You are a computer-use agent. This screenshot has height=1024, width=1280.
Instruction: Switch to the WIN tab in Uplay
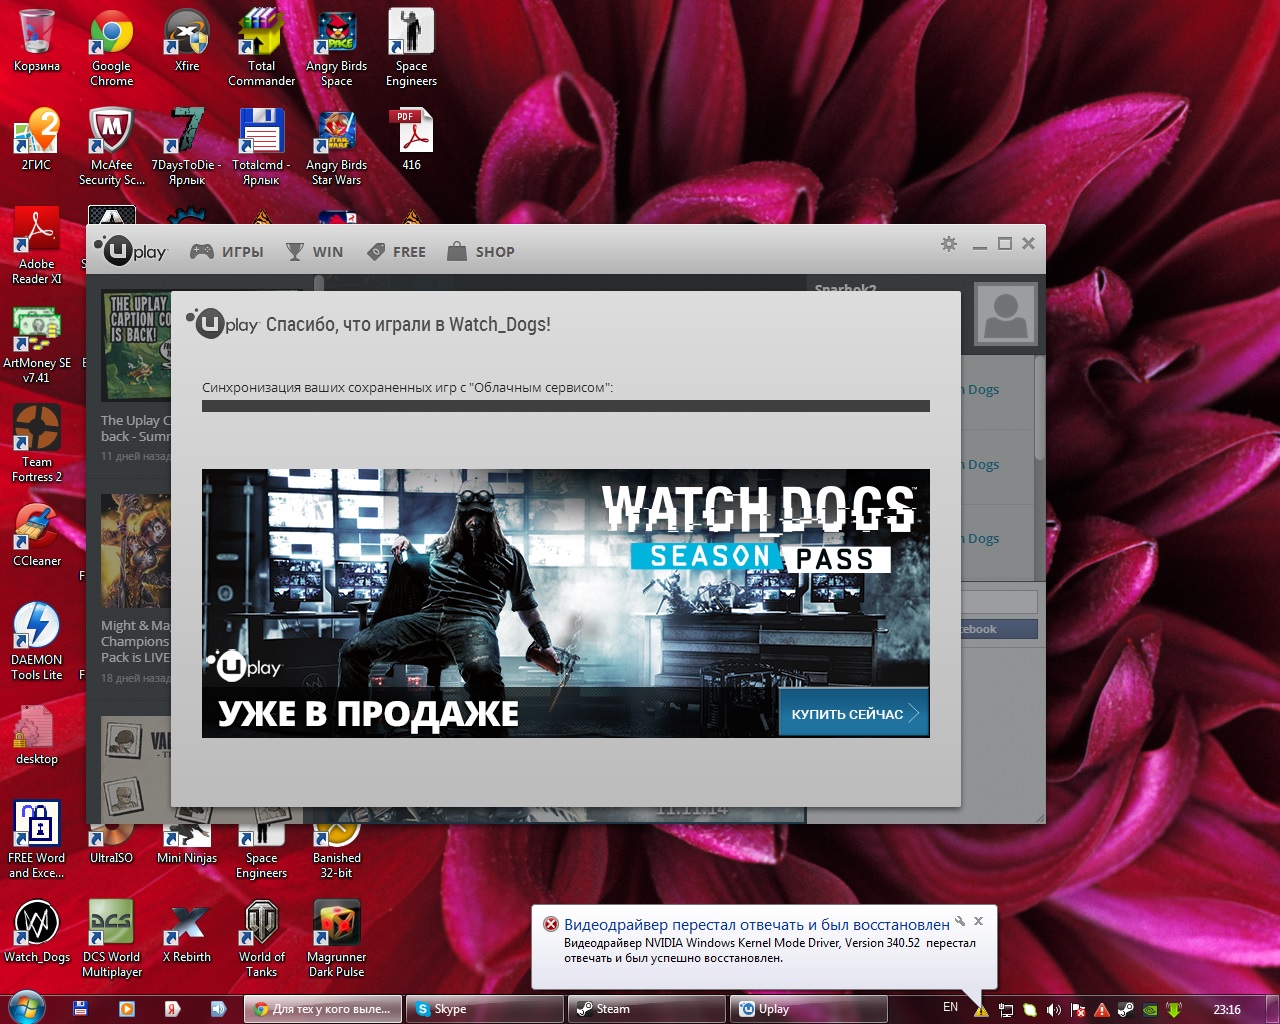314,252
